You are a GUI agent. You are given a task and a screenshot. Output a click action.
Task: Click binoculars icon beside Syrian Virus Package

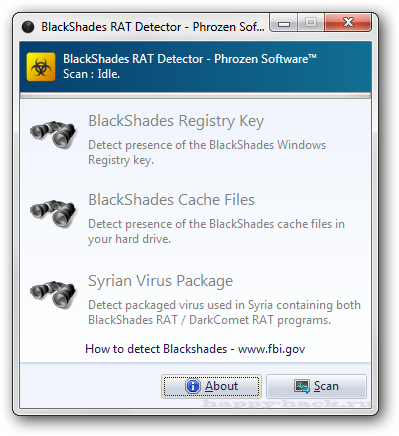coord(53,294)
